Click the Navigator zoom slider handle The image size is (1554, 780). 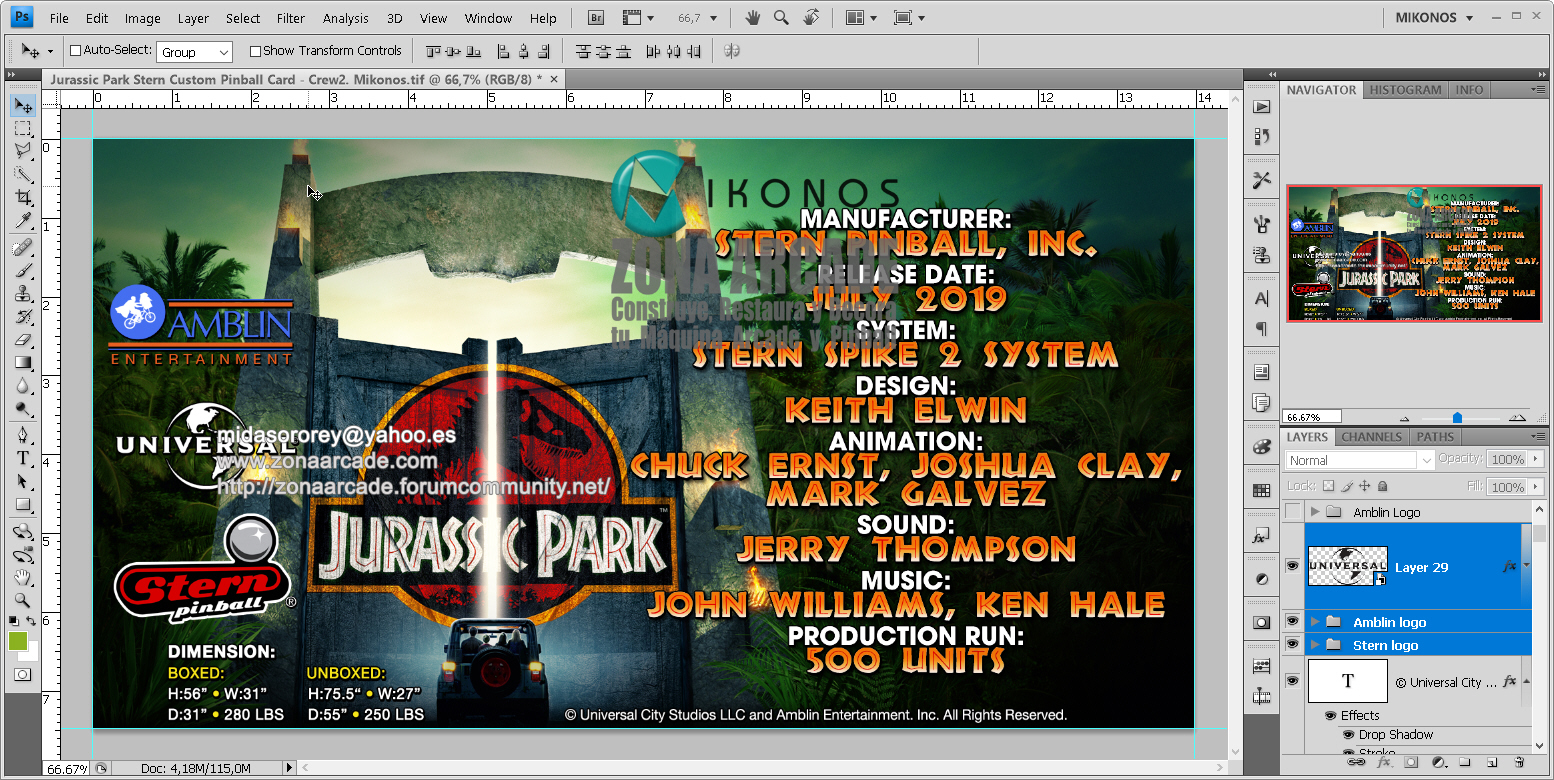point(1457,418)
